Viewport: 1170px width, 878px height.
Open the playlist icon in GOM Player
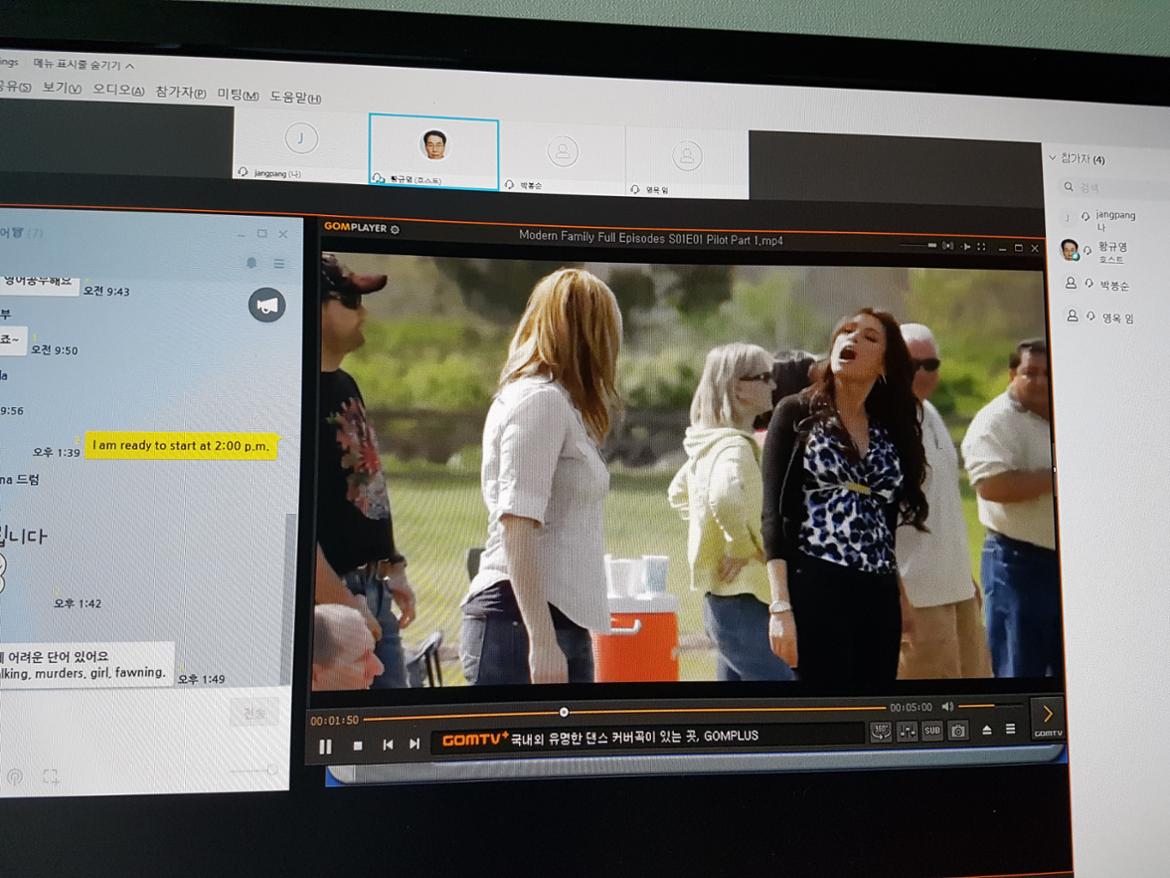(x=1010, y=729)
